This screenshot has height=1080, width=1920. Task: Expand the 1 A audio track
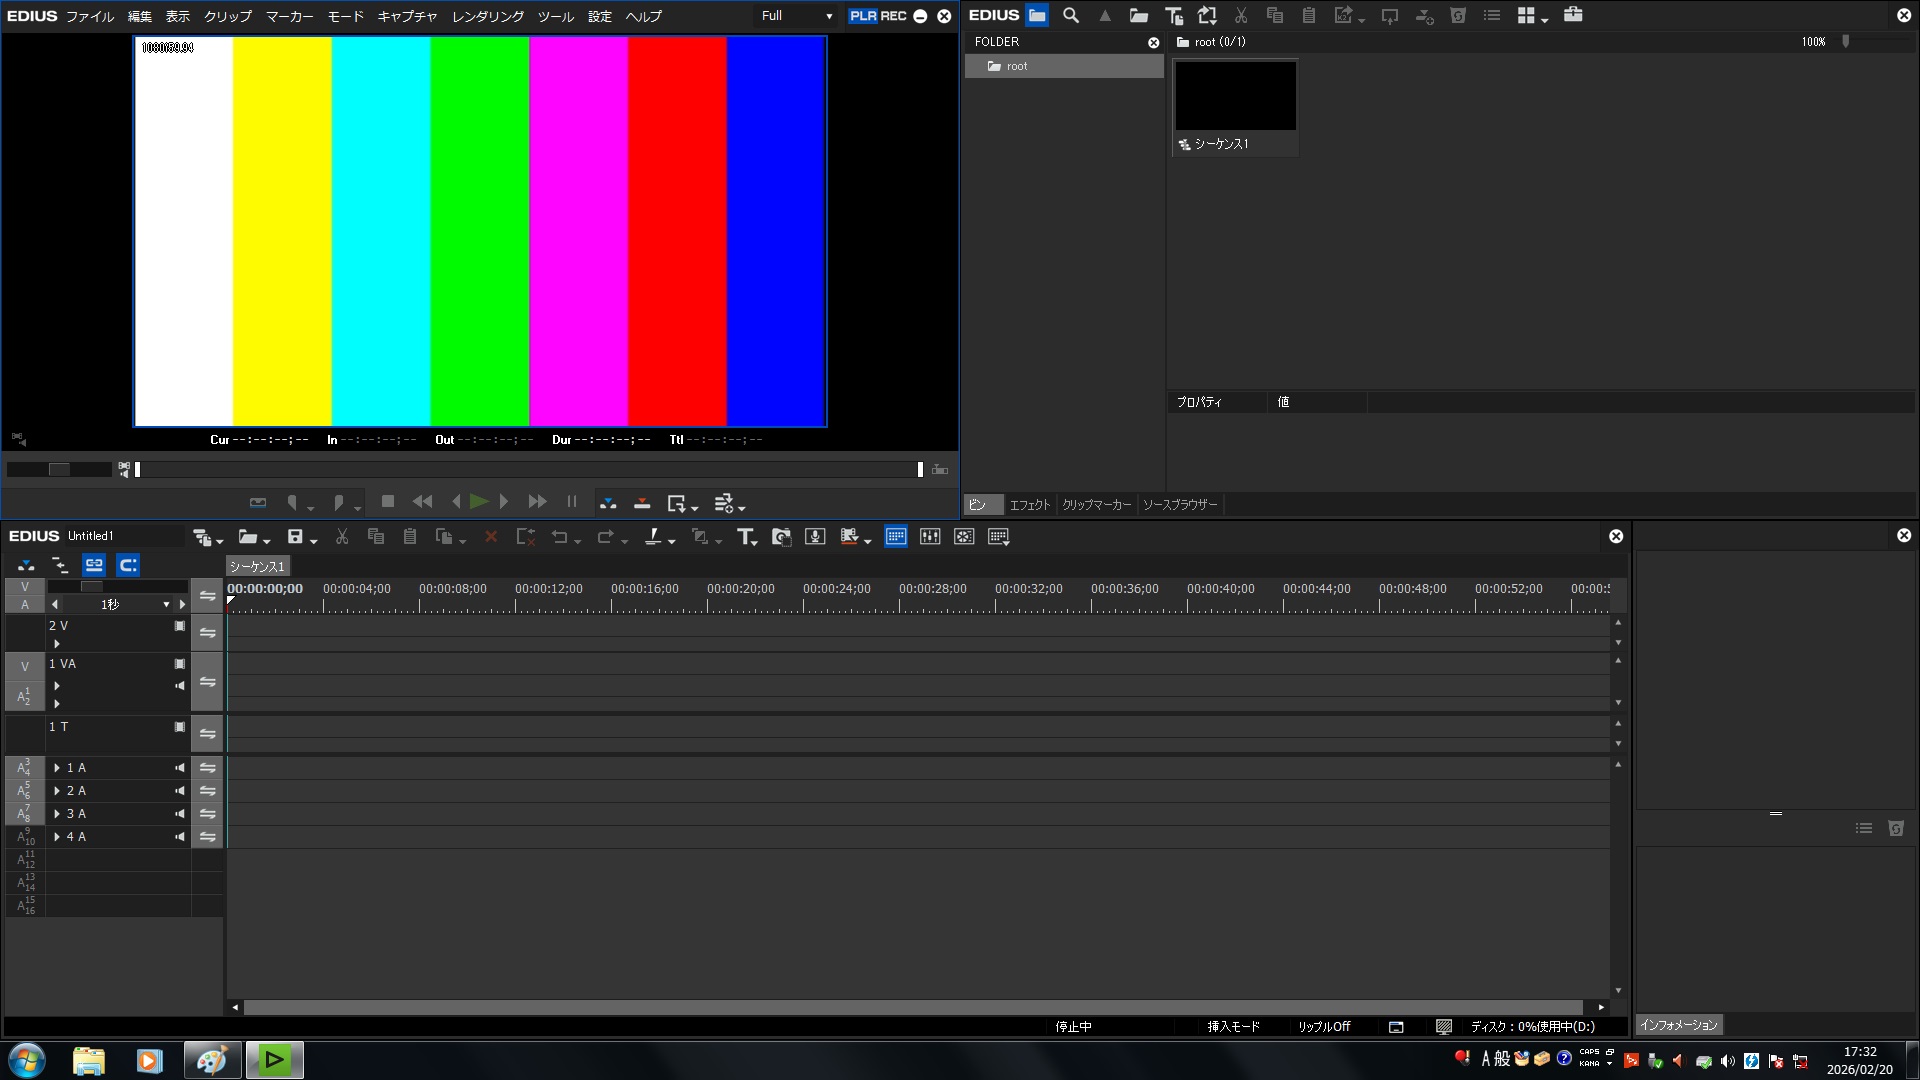pyautogui.click(x=57, y=768)
